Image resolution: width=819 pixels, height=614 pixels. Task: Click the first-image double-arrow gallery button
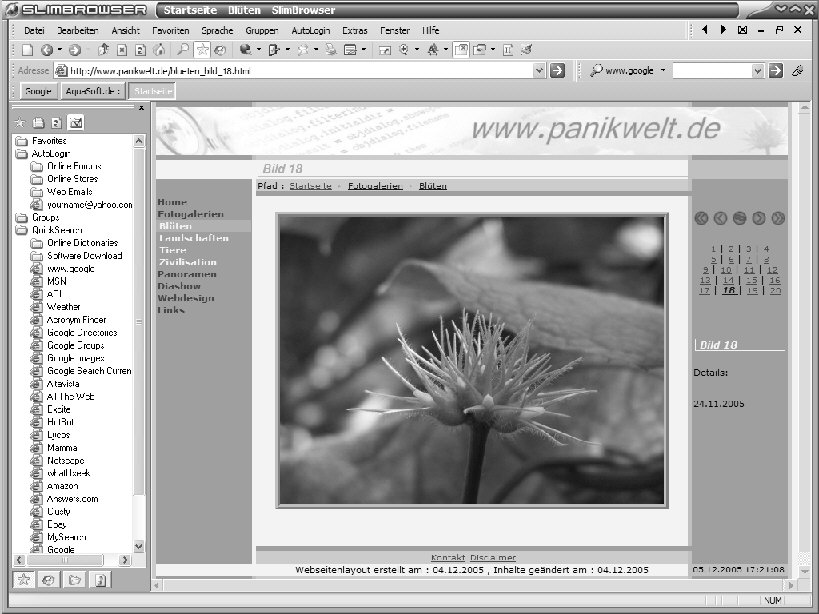tap(701, 218)
